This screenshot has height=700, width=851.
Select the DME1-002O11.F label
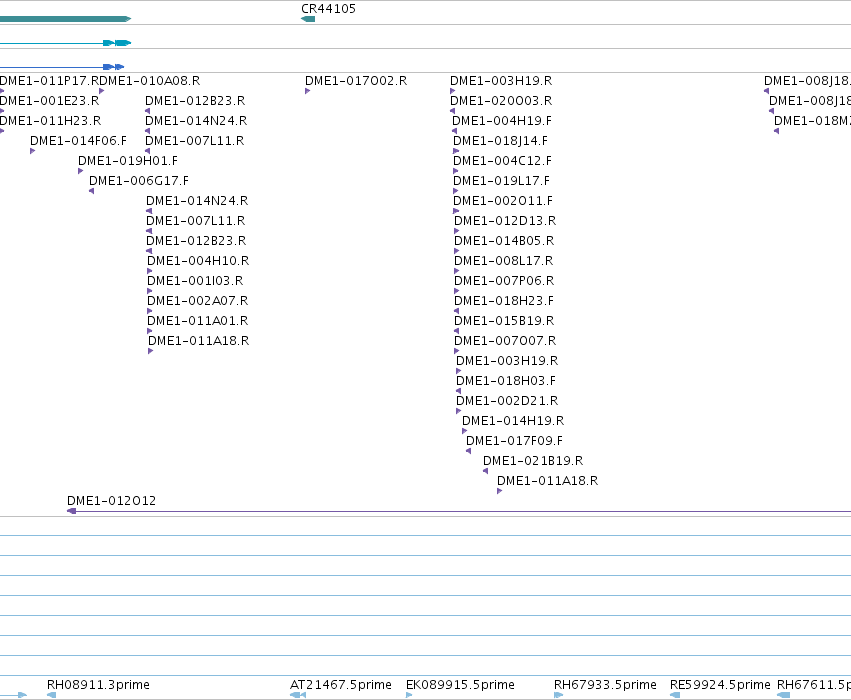503,201
